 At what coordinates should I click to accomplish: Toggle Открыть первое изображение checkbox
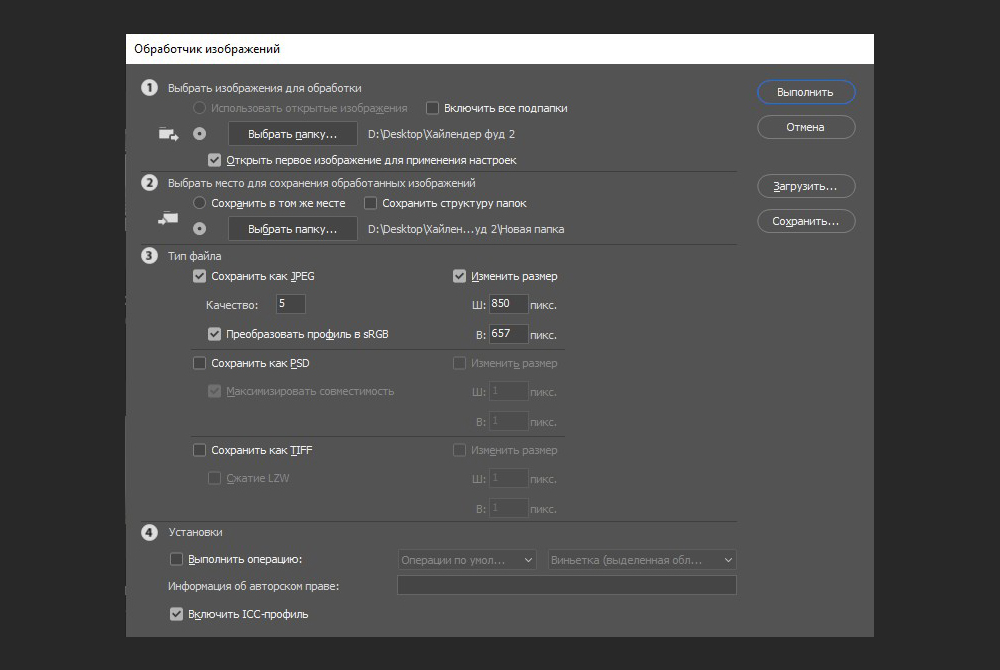[x=214, y=160]
